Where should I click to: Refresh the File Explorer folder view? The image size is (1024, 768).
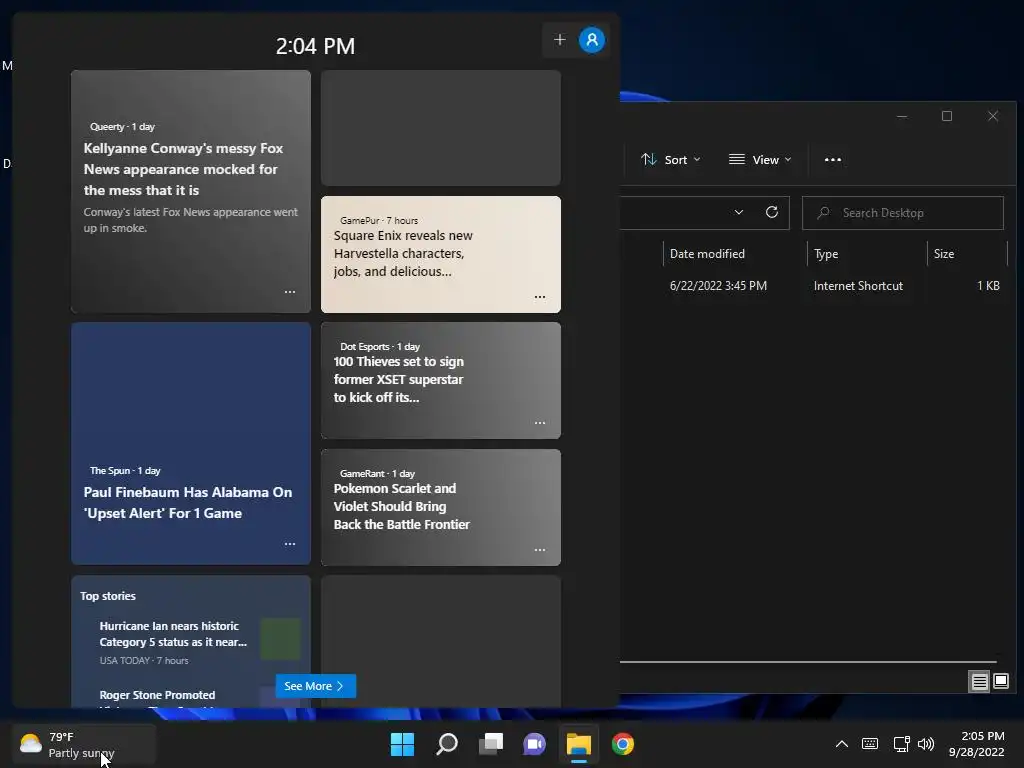point(772,212)
